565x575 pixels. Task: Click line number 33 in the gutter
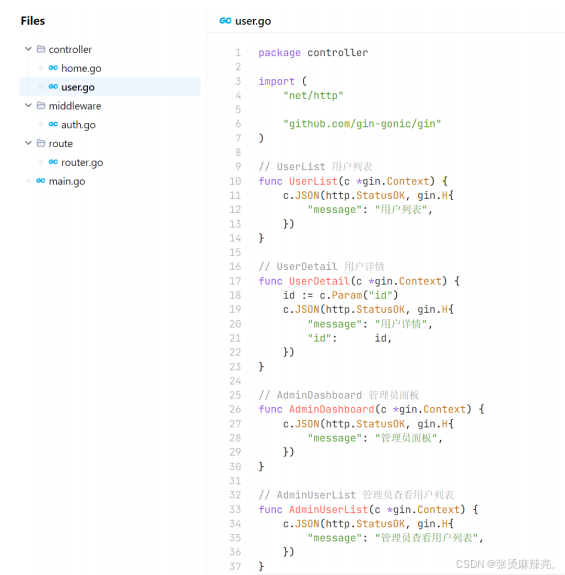pyautogui.click(x=235, y=509)
